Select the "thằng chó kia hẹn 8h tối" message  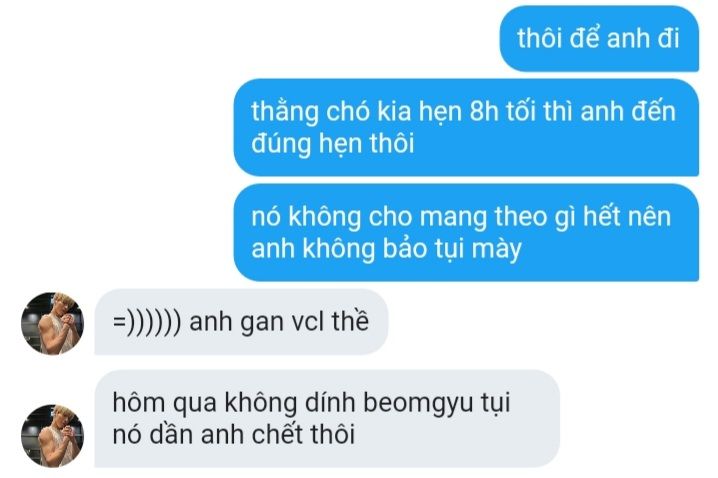[x=466, y=127]
